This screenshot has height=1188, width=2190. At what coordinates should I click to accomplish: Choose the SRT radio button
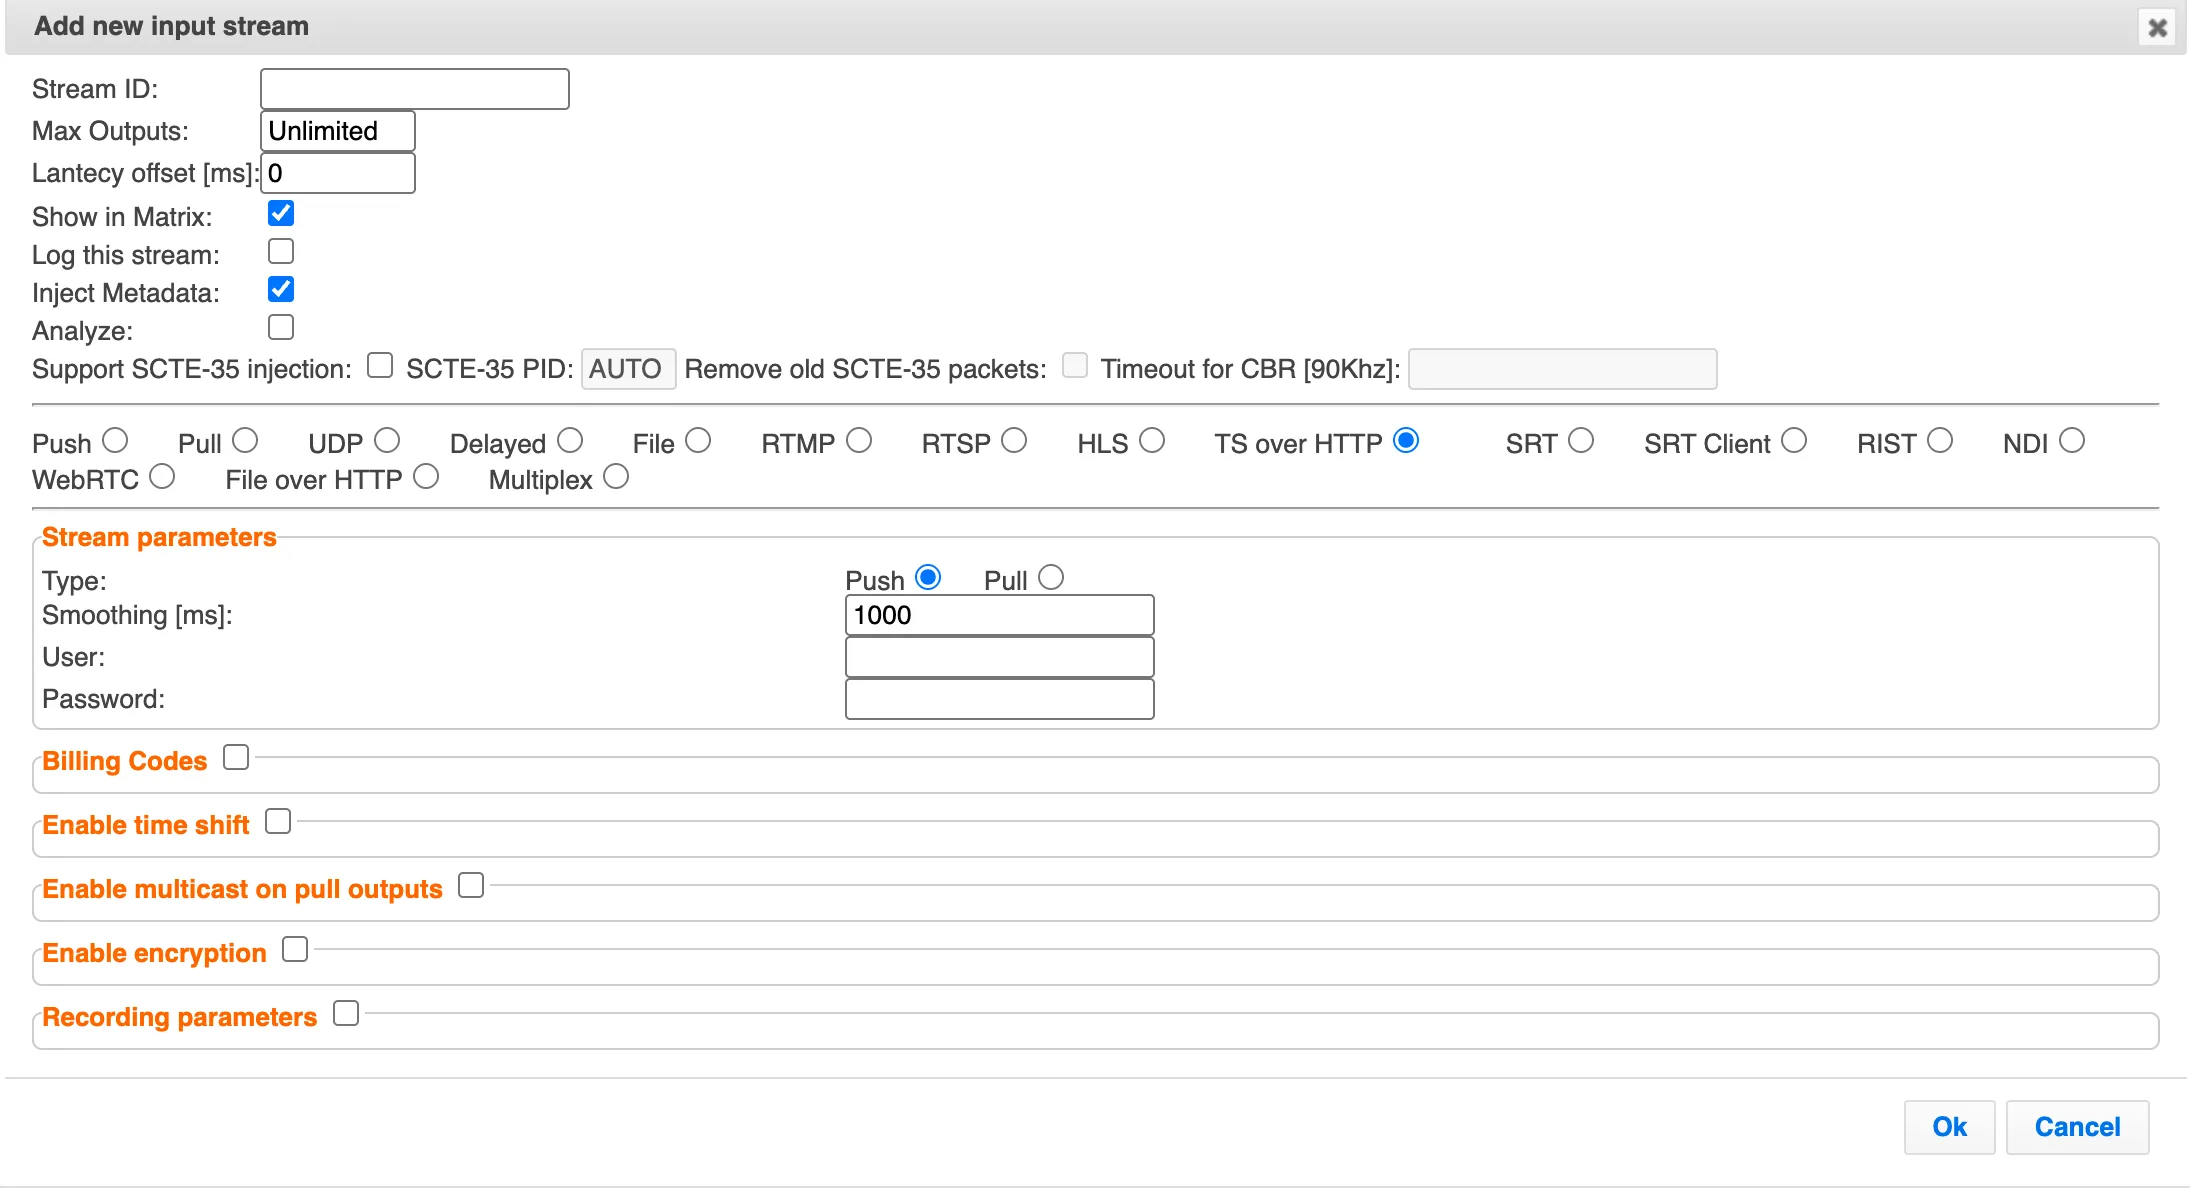coord(1581,440)
